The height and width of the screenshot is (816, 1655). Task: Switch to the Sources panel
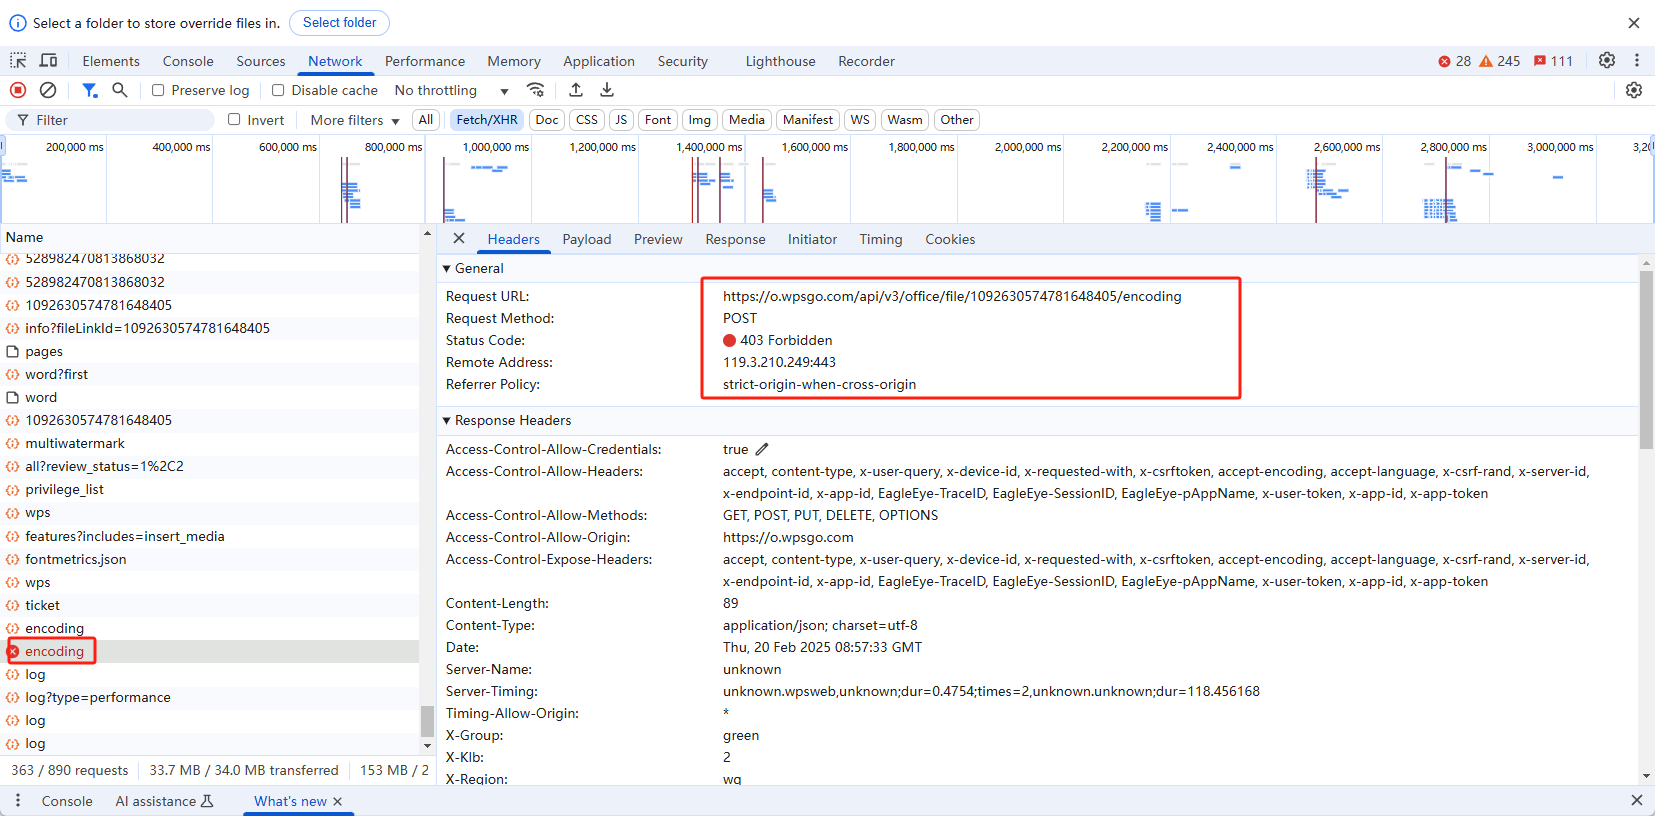point(261,61)
